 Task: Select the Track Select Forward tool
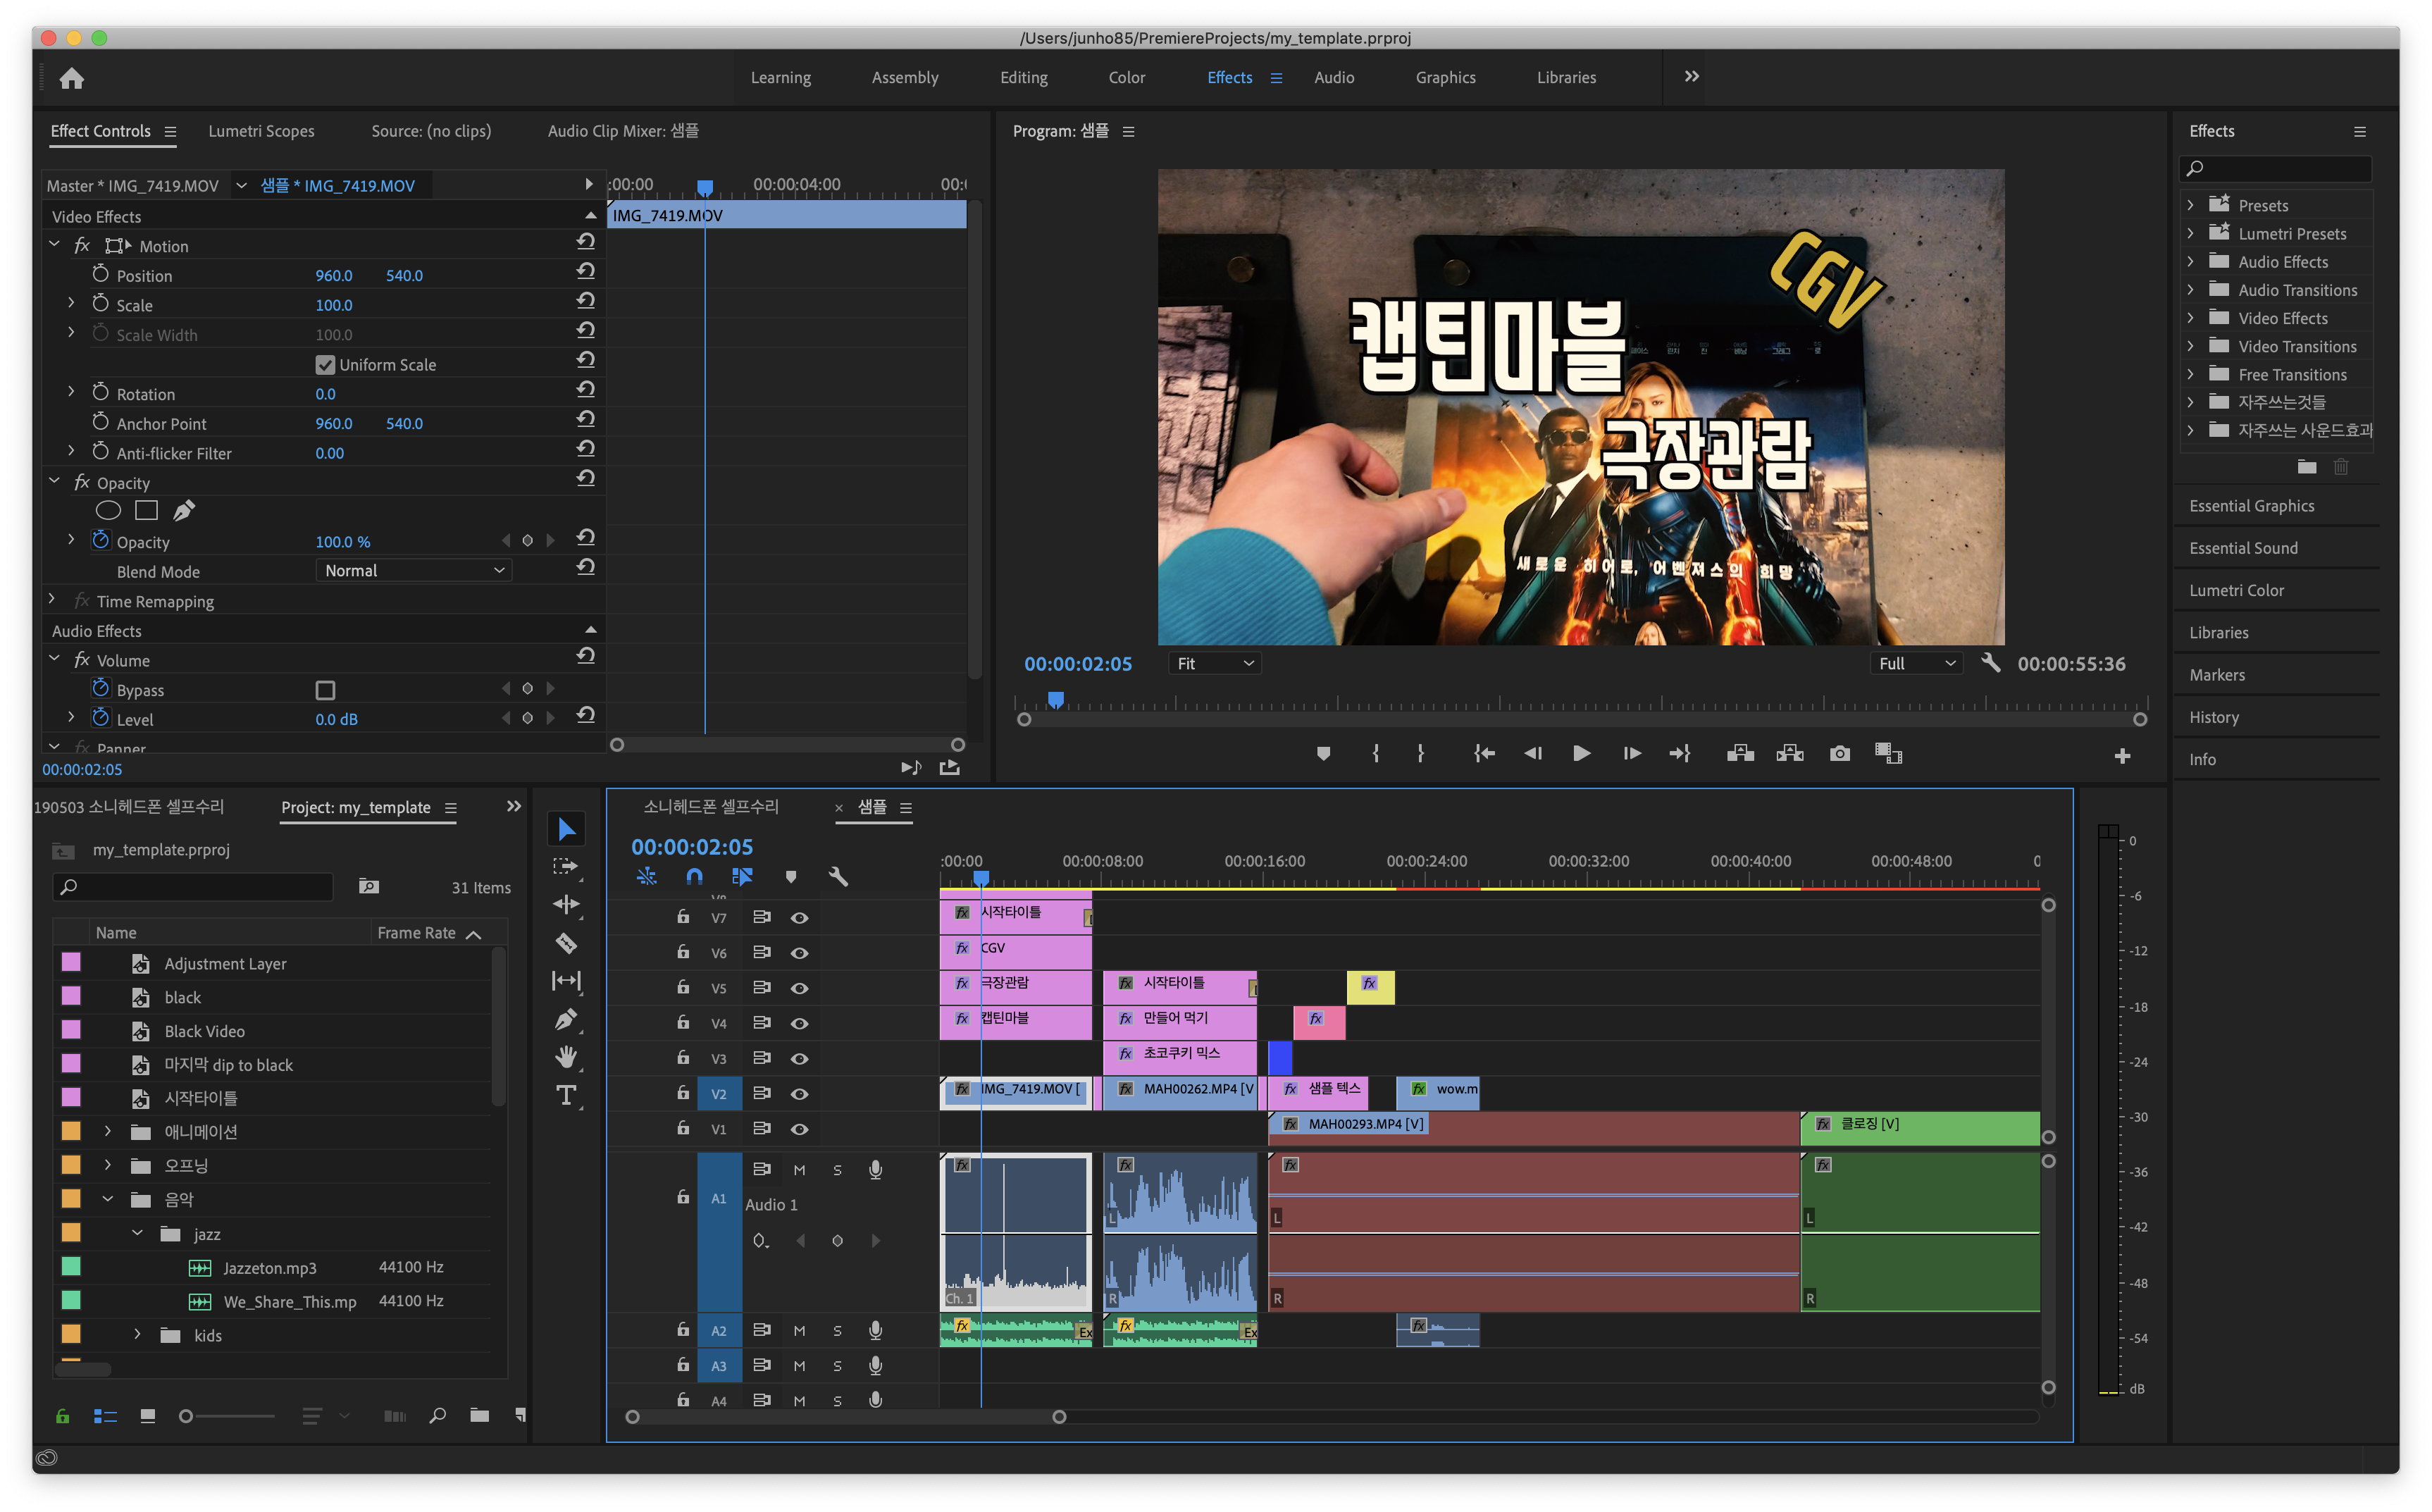coord(566,866)
